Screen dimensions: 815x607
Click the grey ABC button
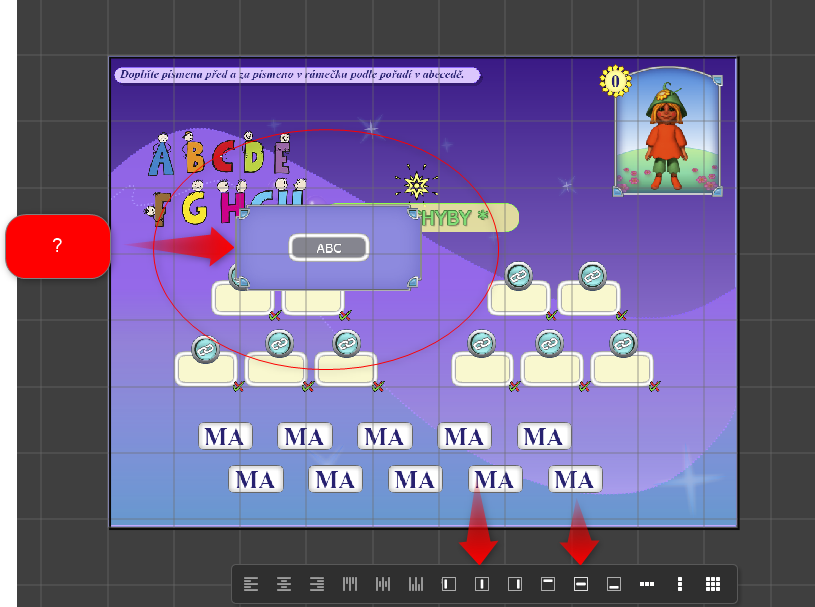pyautogui.click(x=329, y=248)
